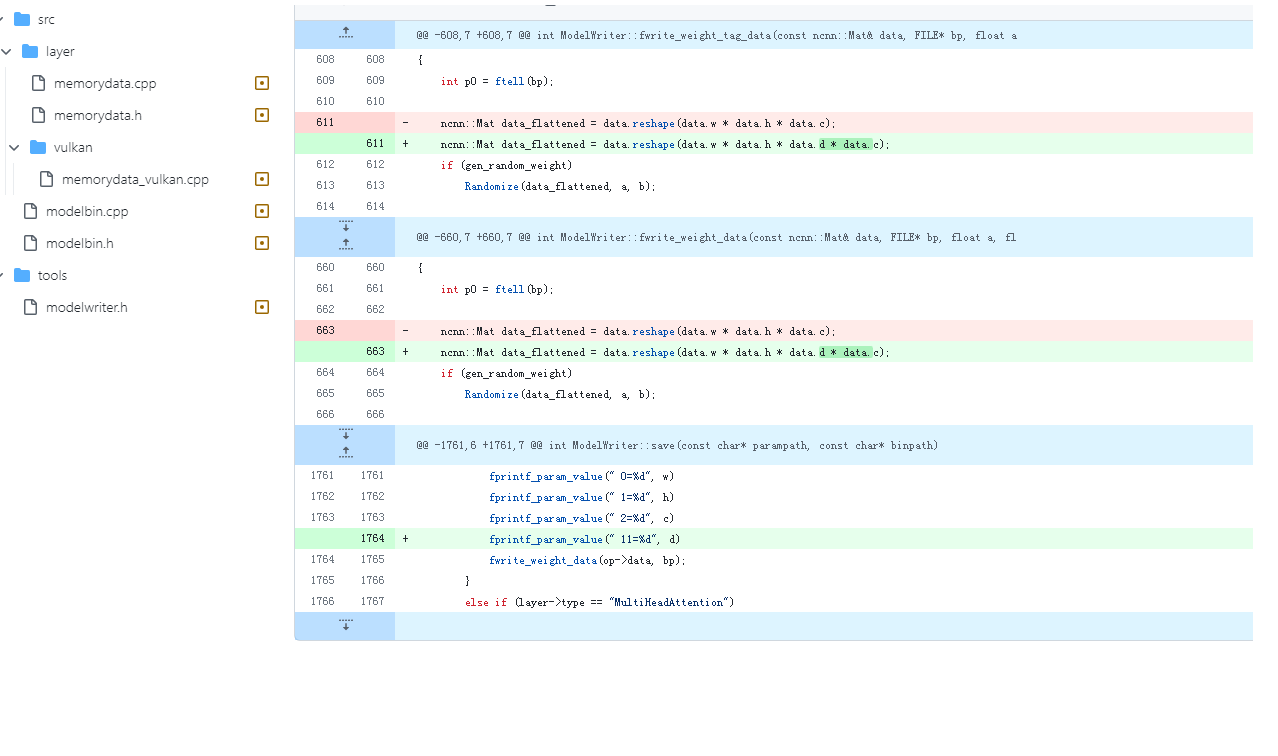Click the int p0 = ftell(bp) on line 661

[x=497, y=289]
